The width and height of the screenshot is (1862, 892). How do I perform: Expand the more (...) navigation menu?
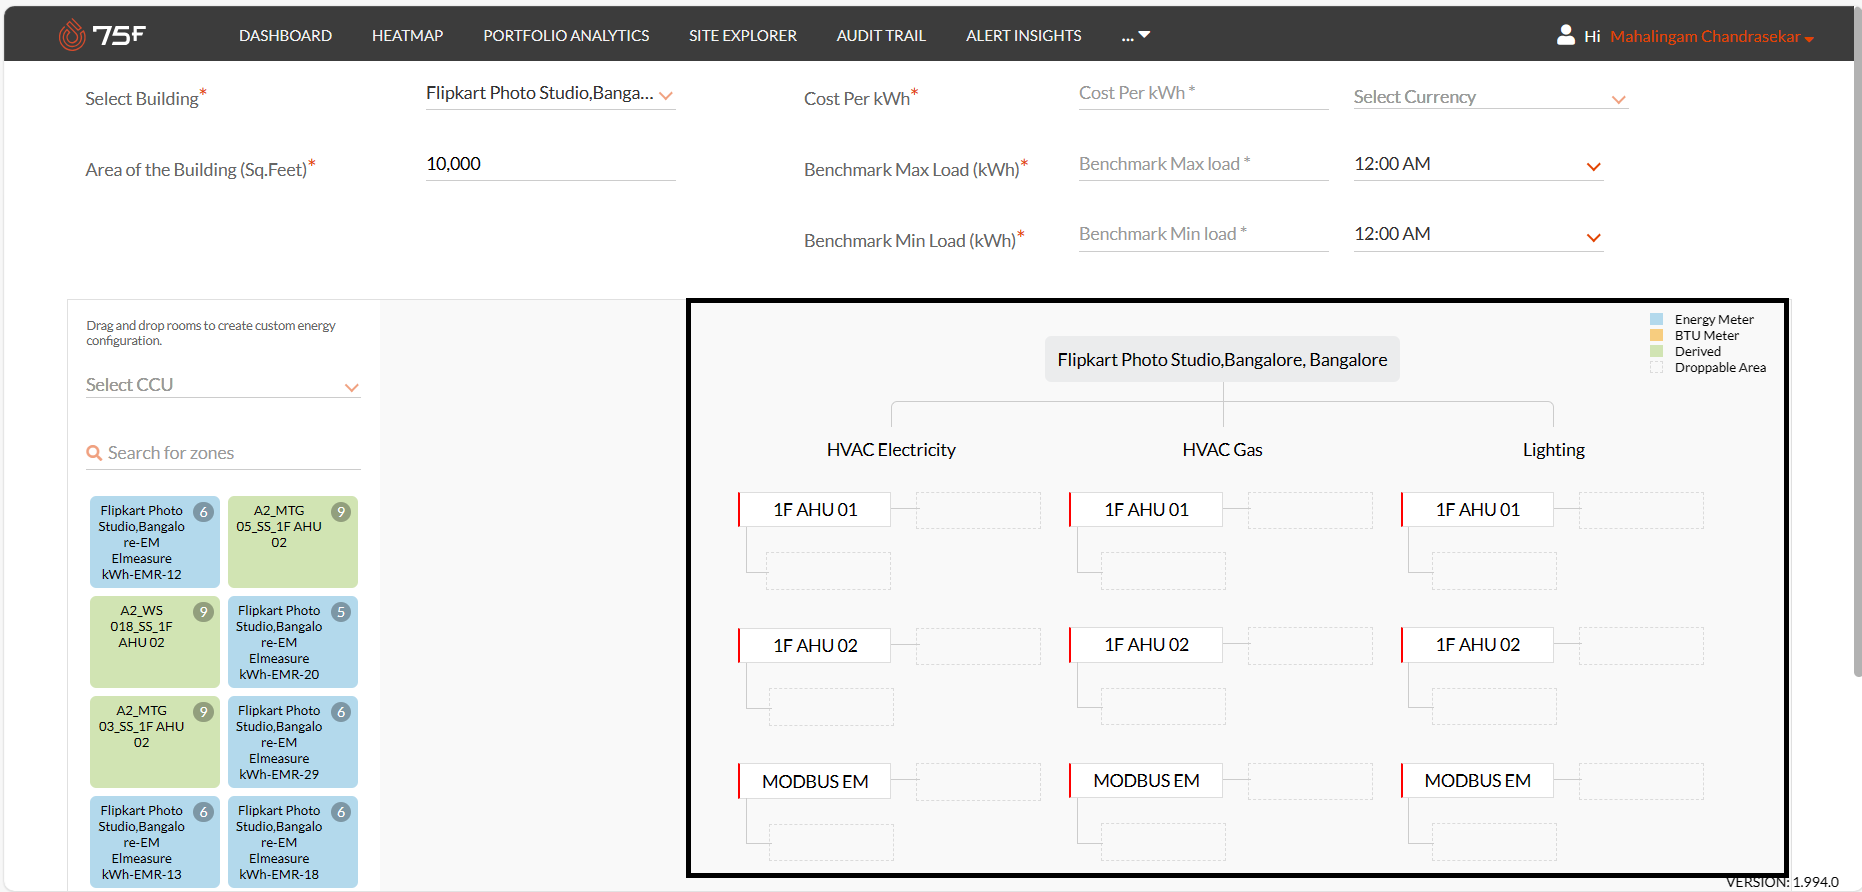pos(1136,35)
